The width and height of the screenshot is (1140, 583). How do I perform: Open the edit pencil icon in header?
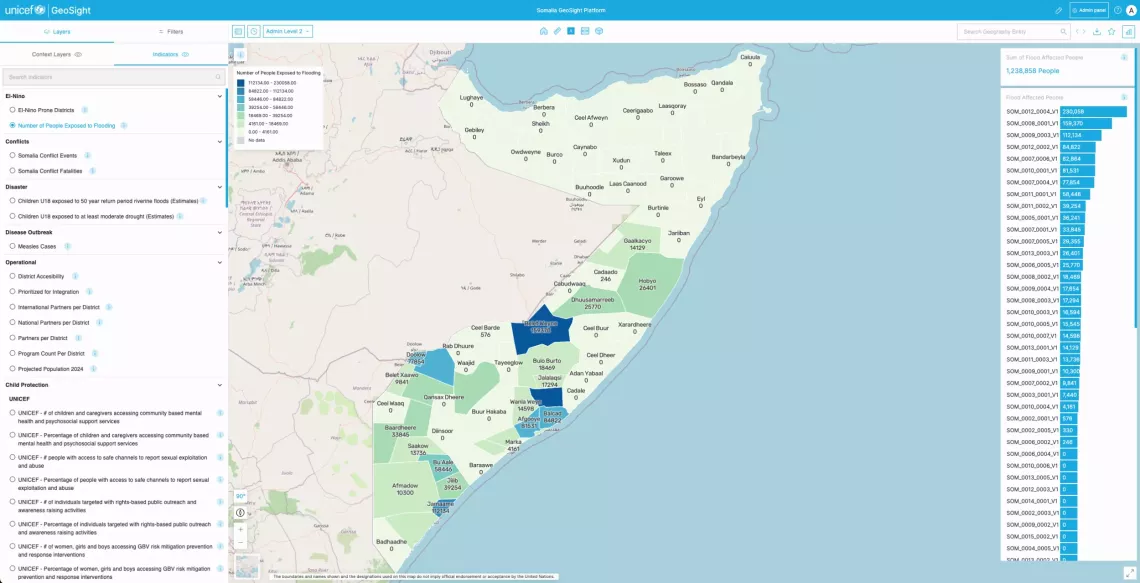(1059, 10)
